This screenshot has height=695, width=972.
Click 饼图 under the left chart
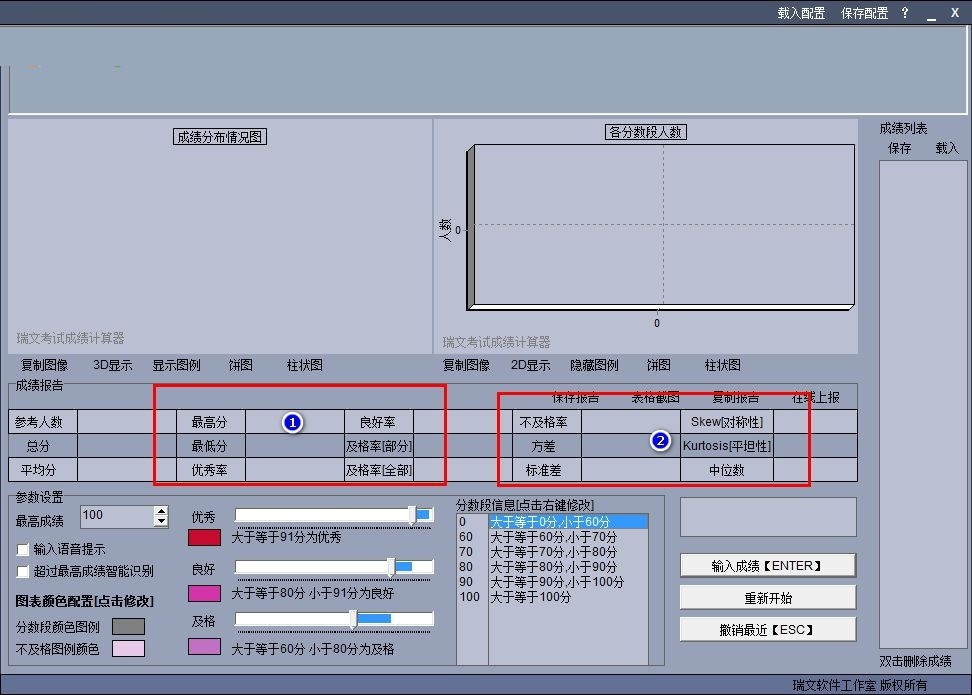240,365
